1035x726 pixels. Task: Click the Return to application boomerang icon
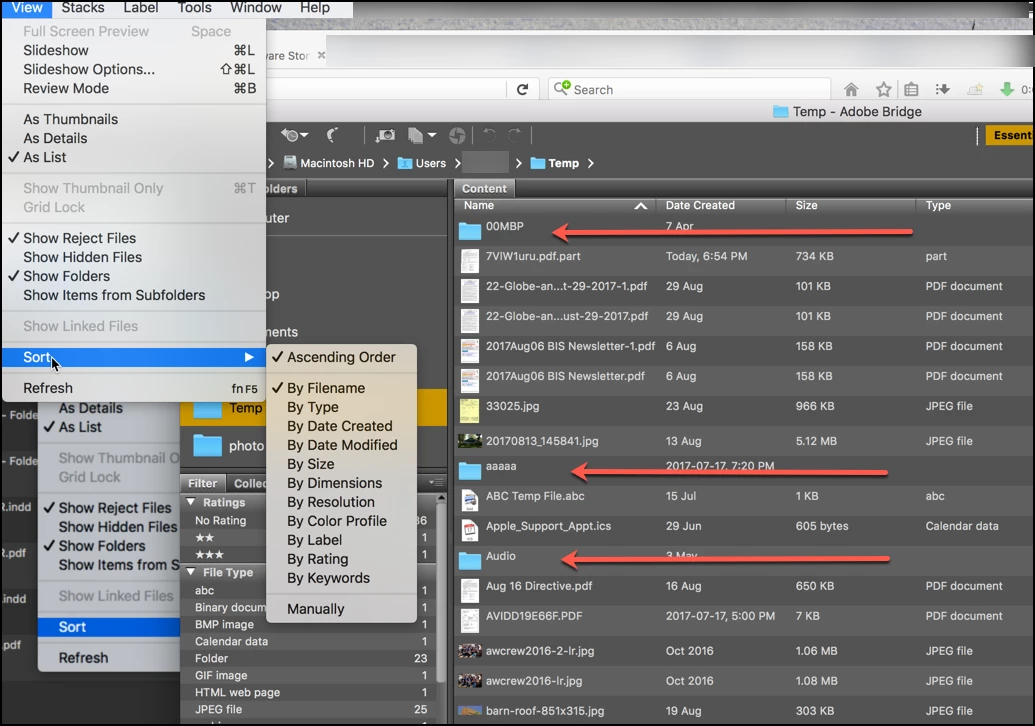coord(333,135)
